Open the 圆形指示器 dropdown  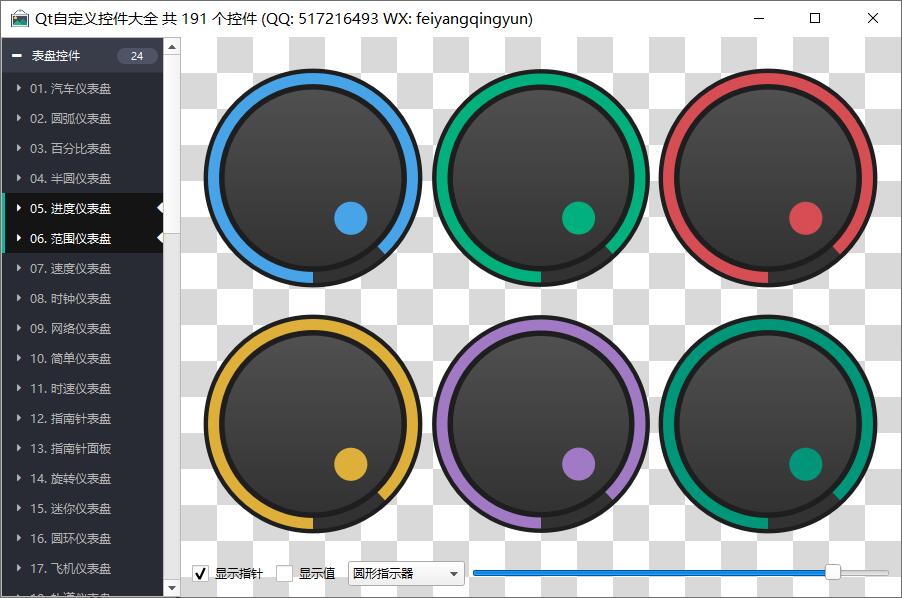click(406, 573)
